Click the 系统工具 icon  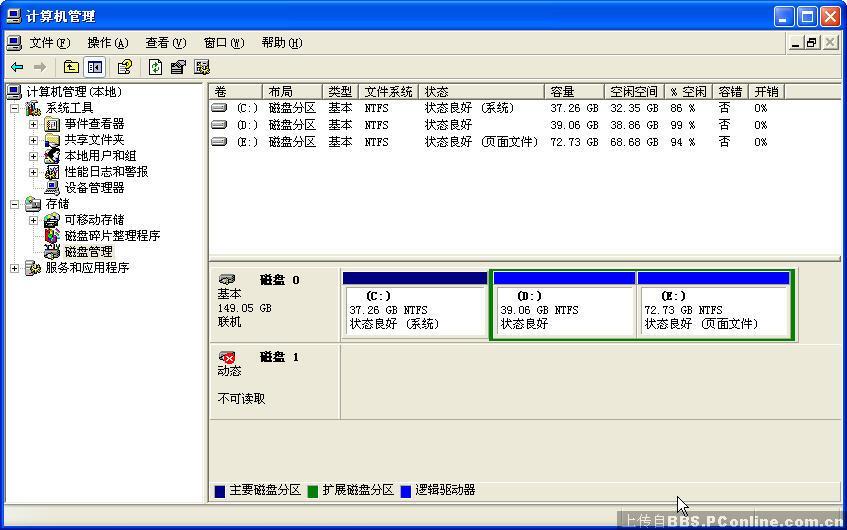33,108
